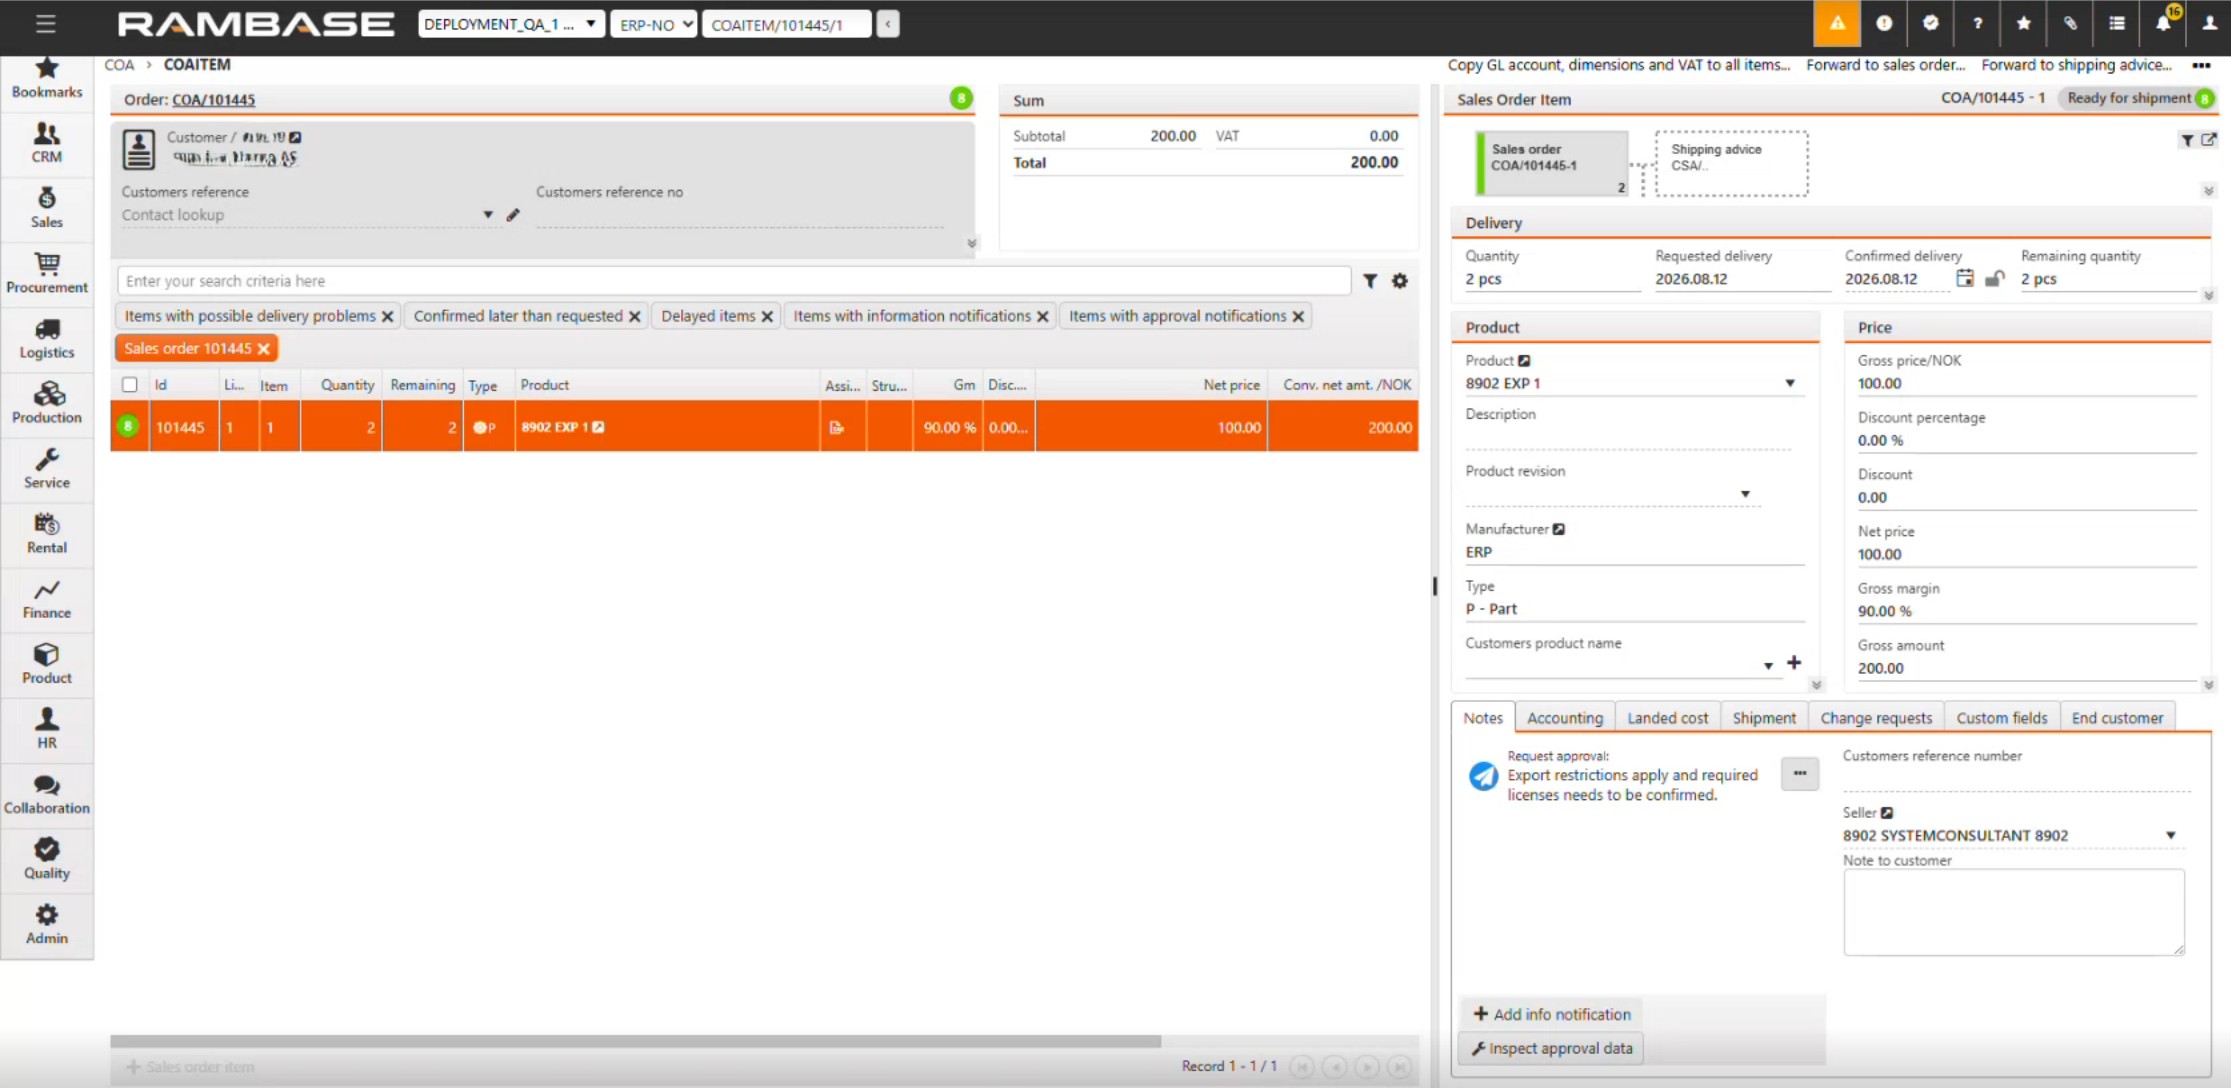Click 'Forward to sales order...' action
2231x1088 pixels.
[x=1885, y=65]
